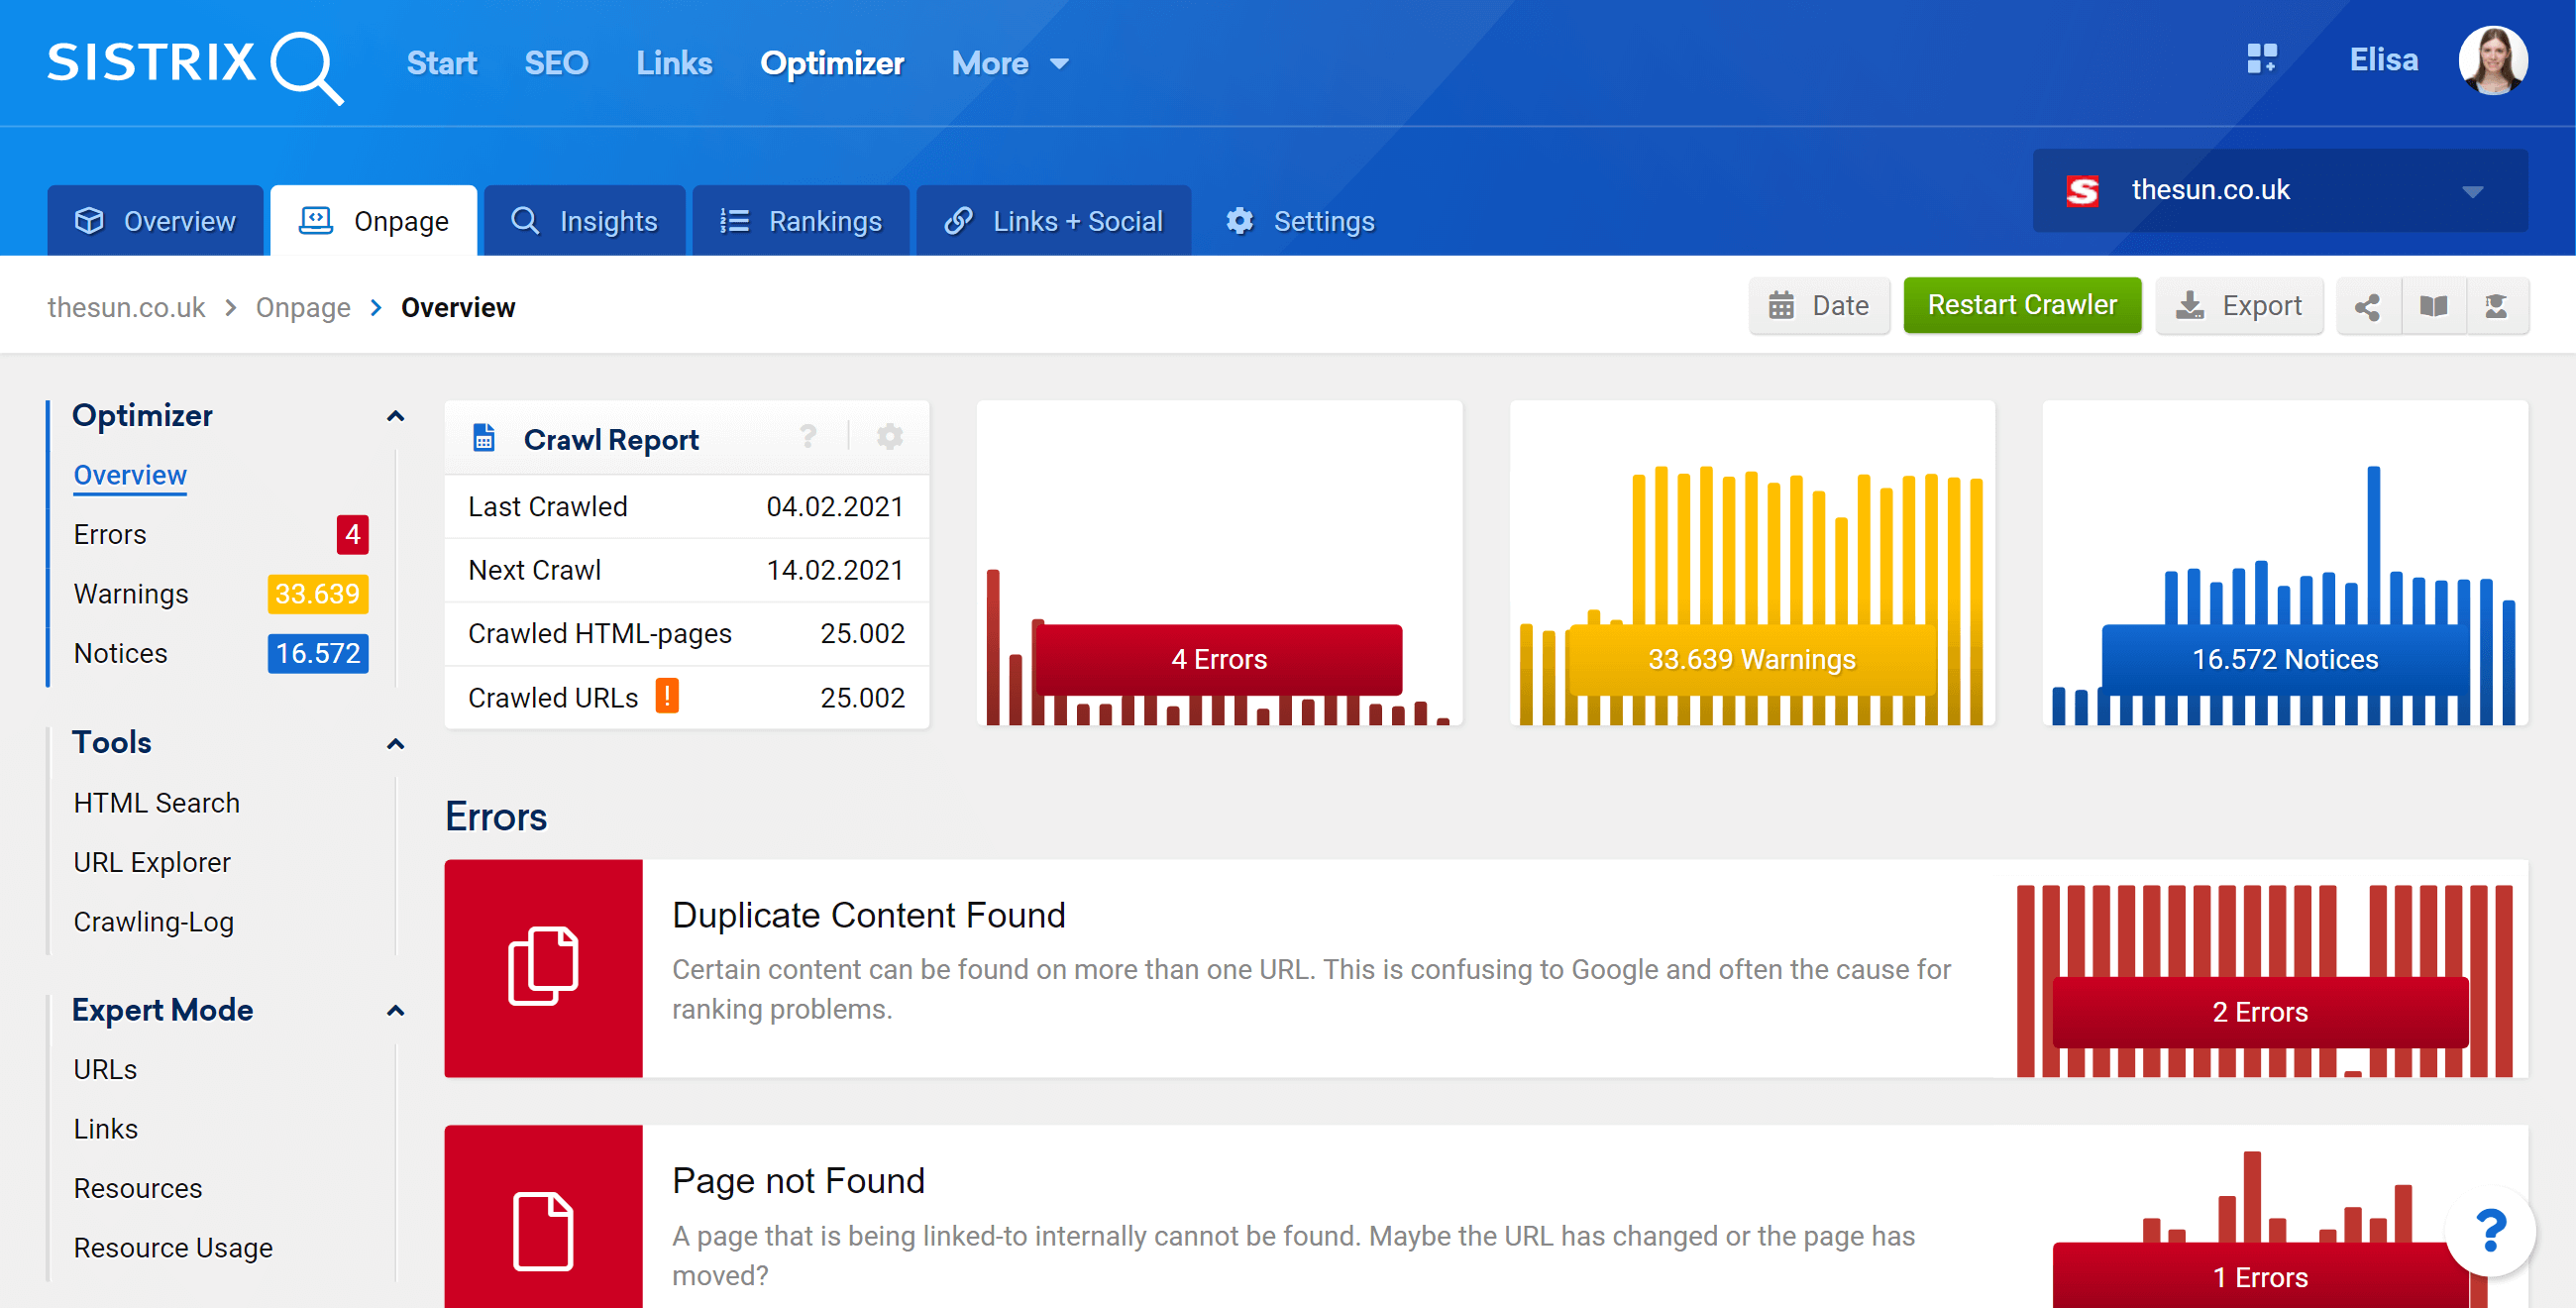Screen dimensions: 2576x1308
Task: Click the Crawl Report document icon
Action: coord(484,438)
